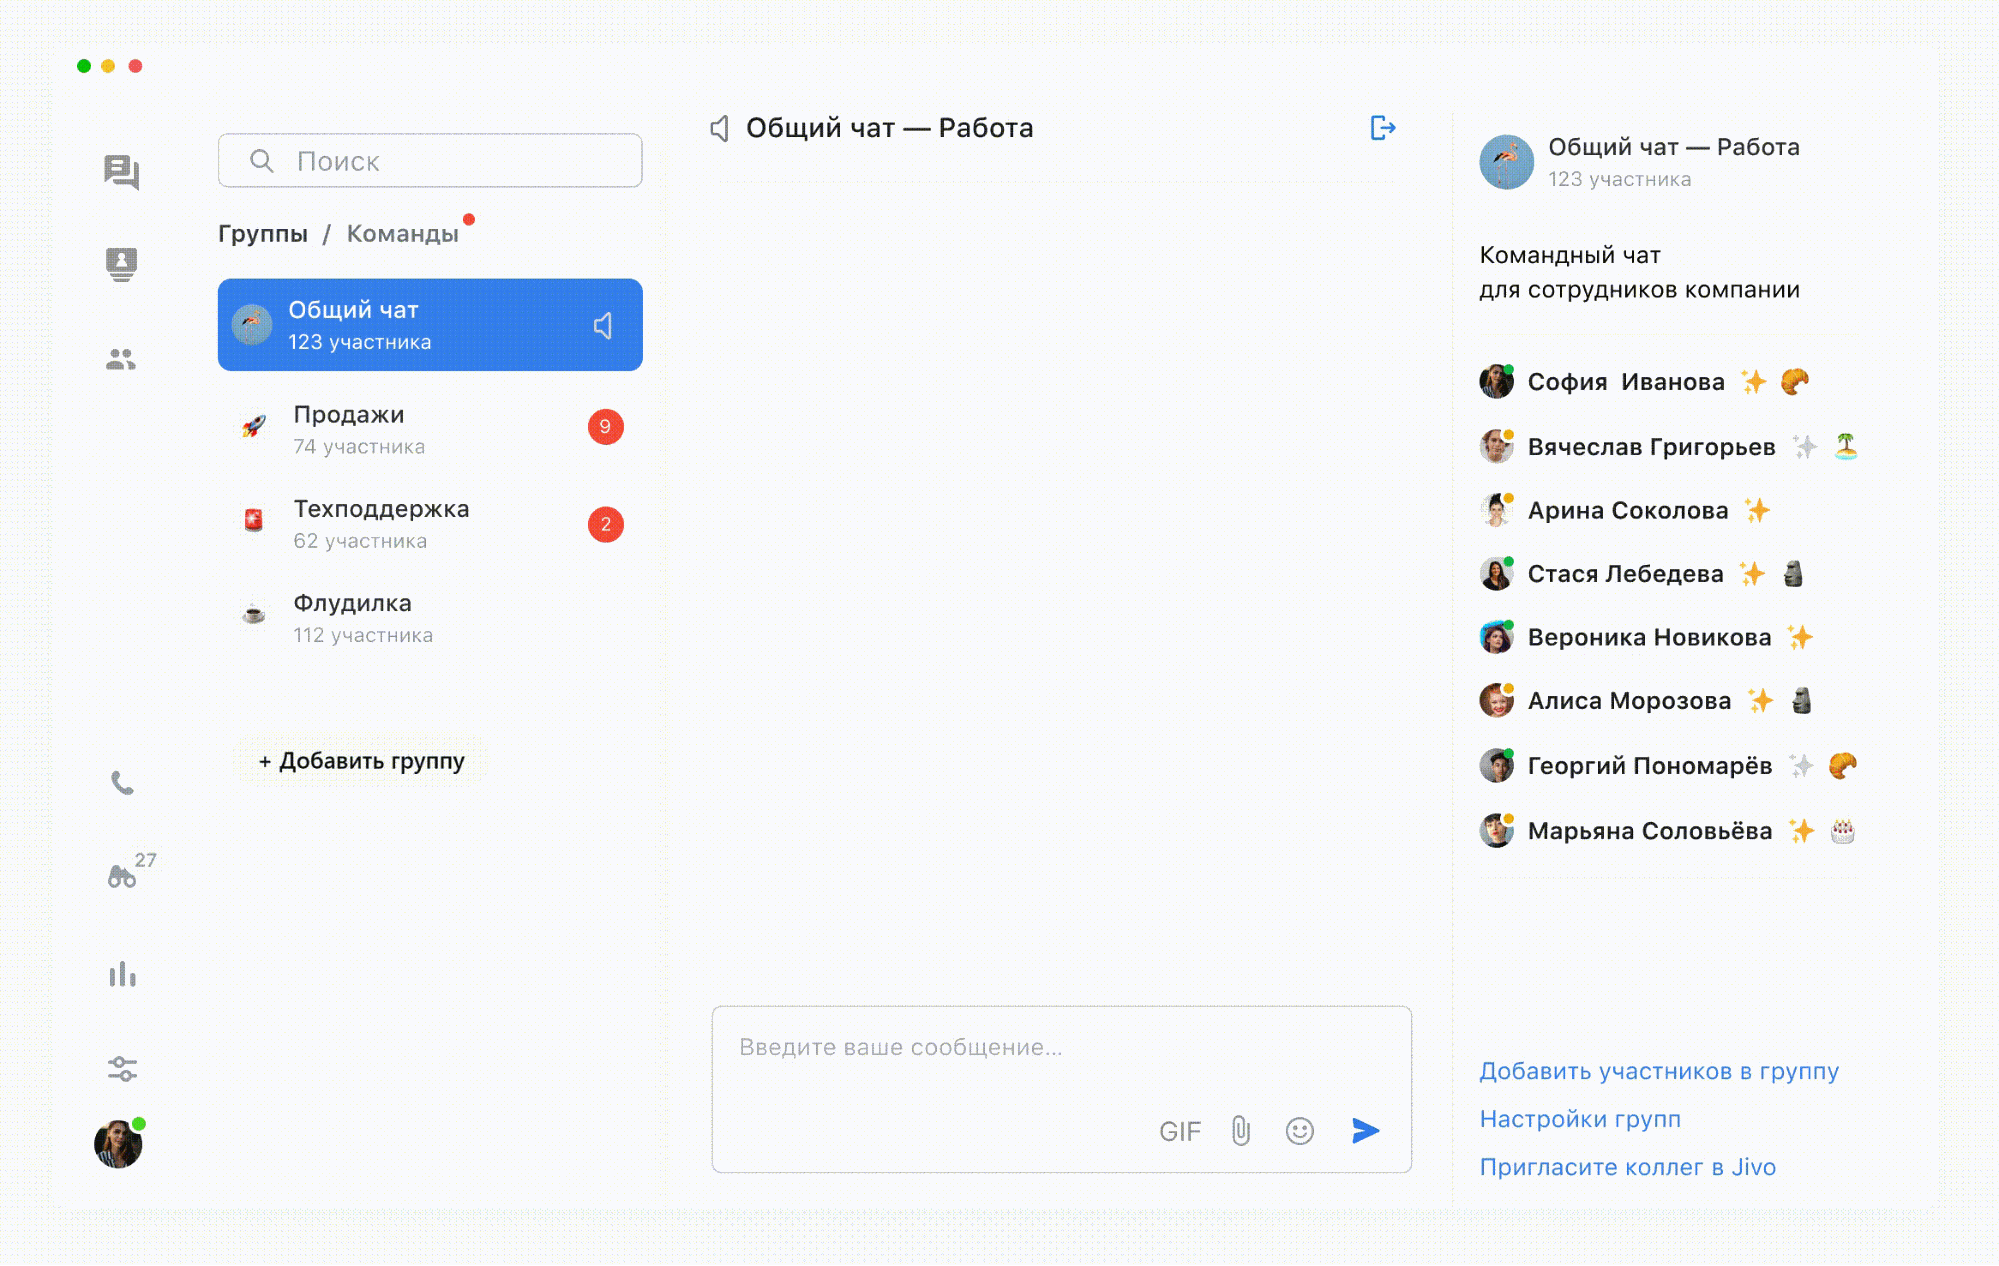Open the settings sliders icon
Image resolution: width=1999 pixels, height=1266 pixels.
pos(122,1069)
